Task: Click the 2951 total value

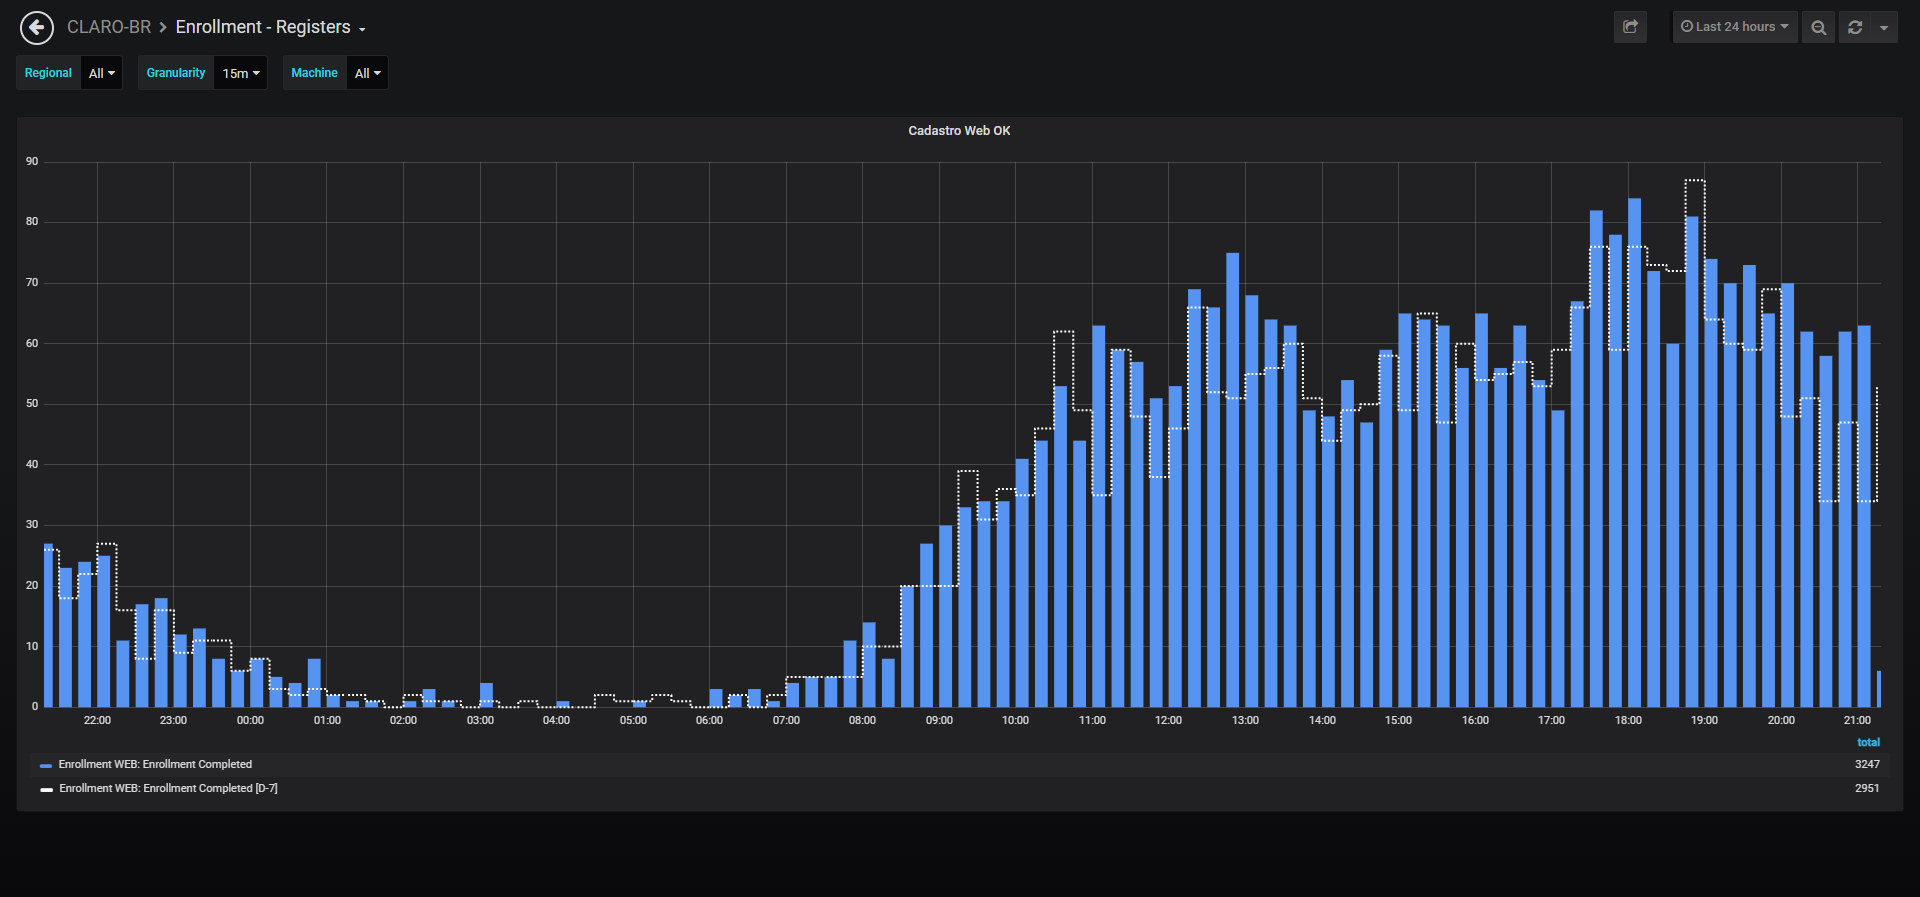Action: coord(1867,788)
